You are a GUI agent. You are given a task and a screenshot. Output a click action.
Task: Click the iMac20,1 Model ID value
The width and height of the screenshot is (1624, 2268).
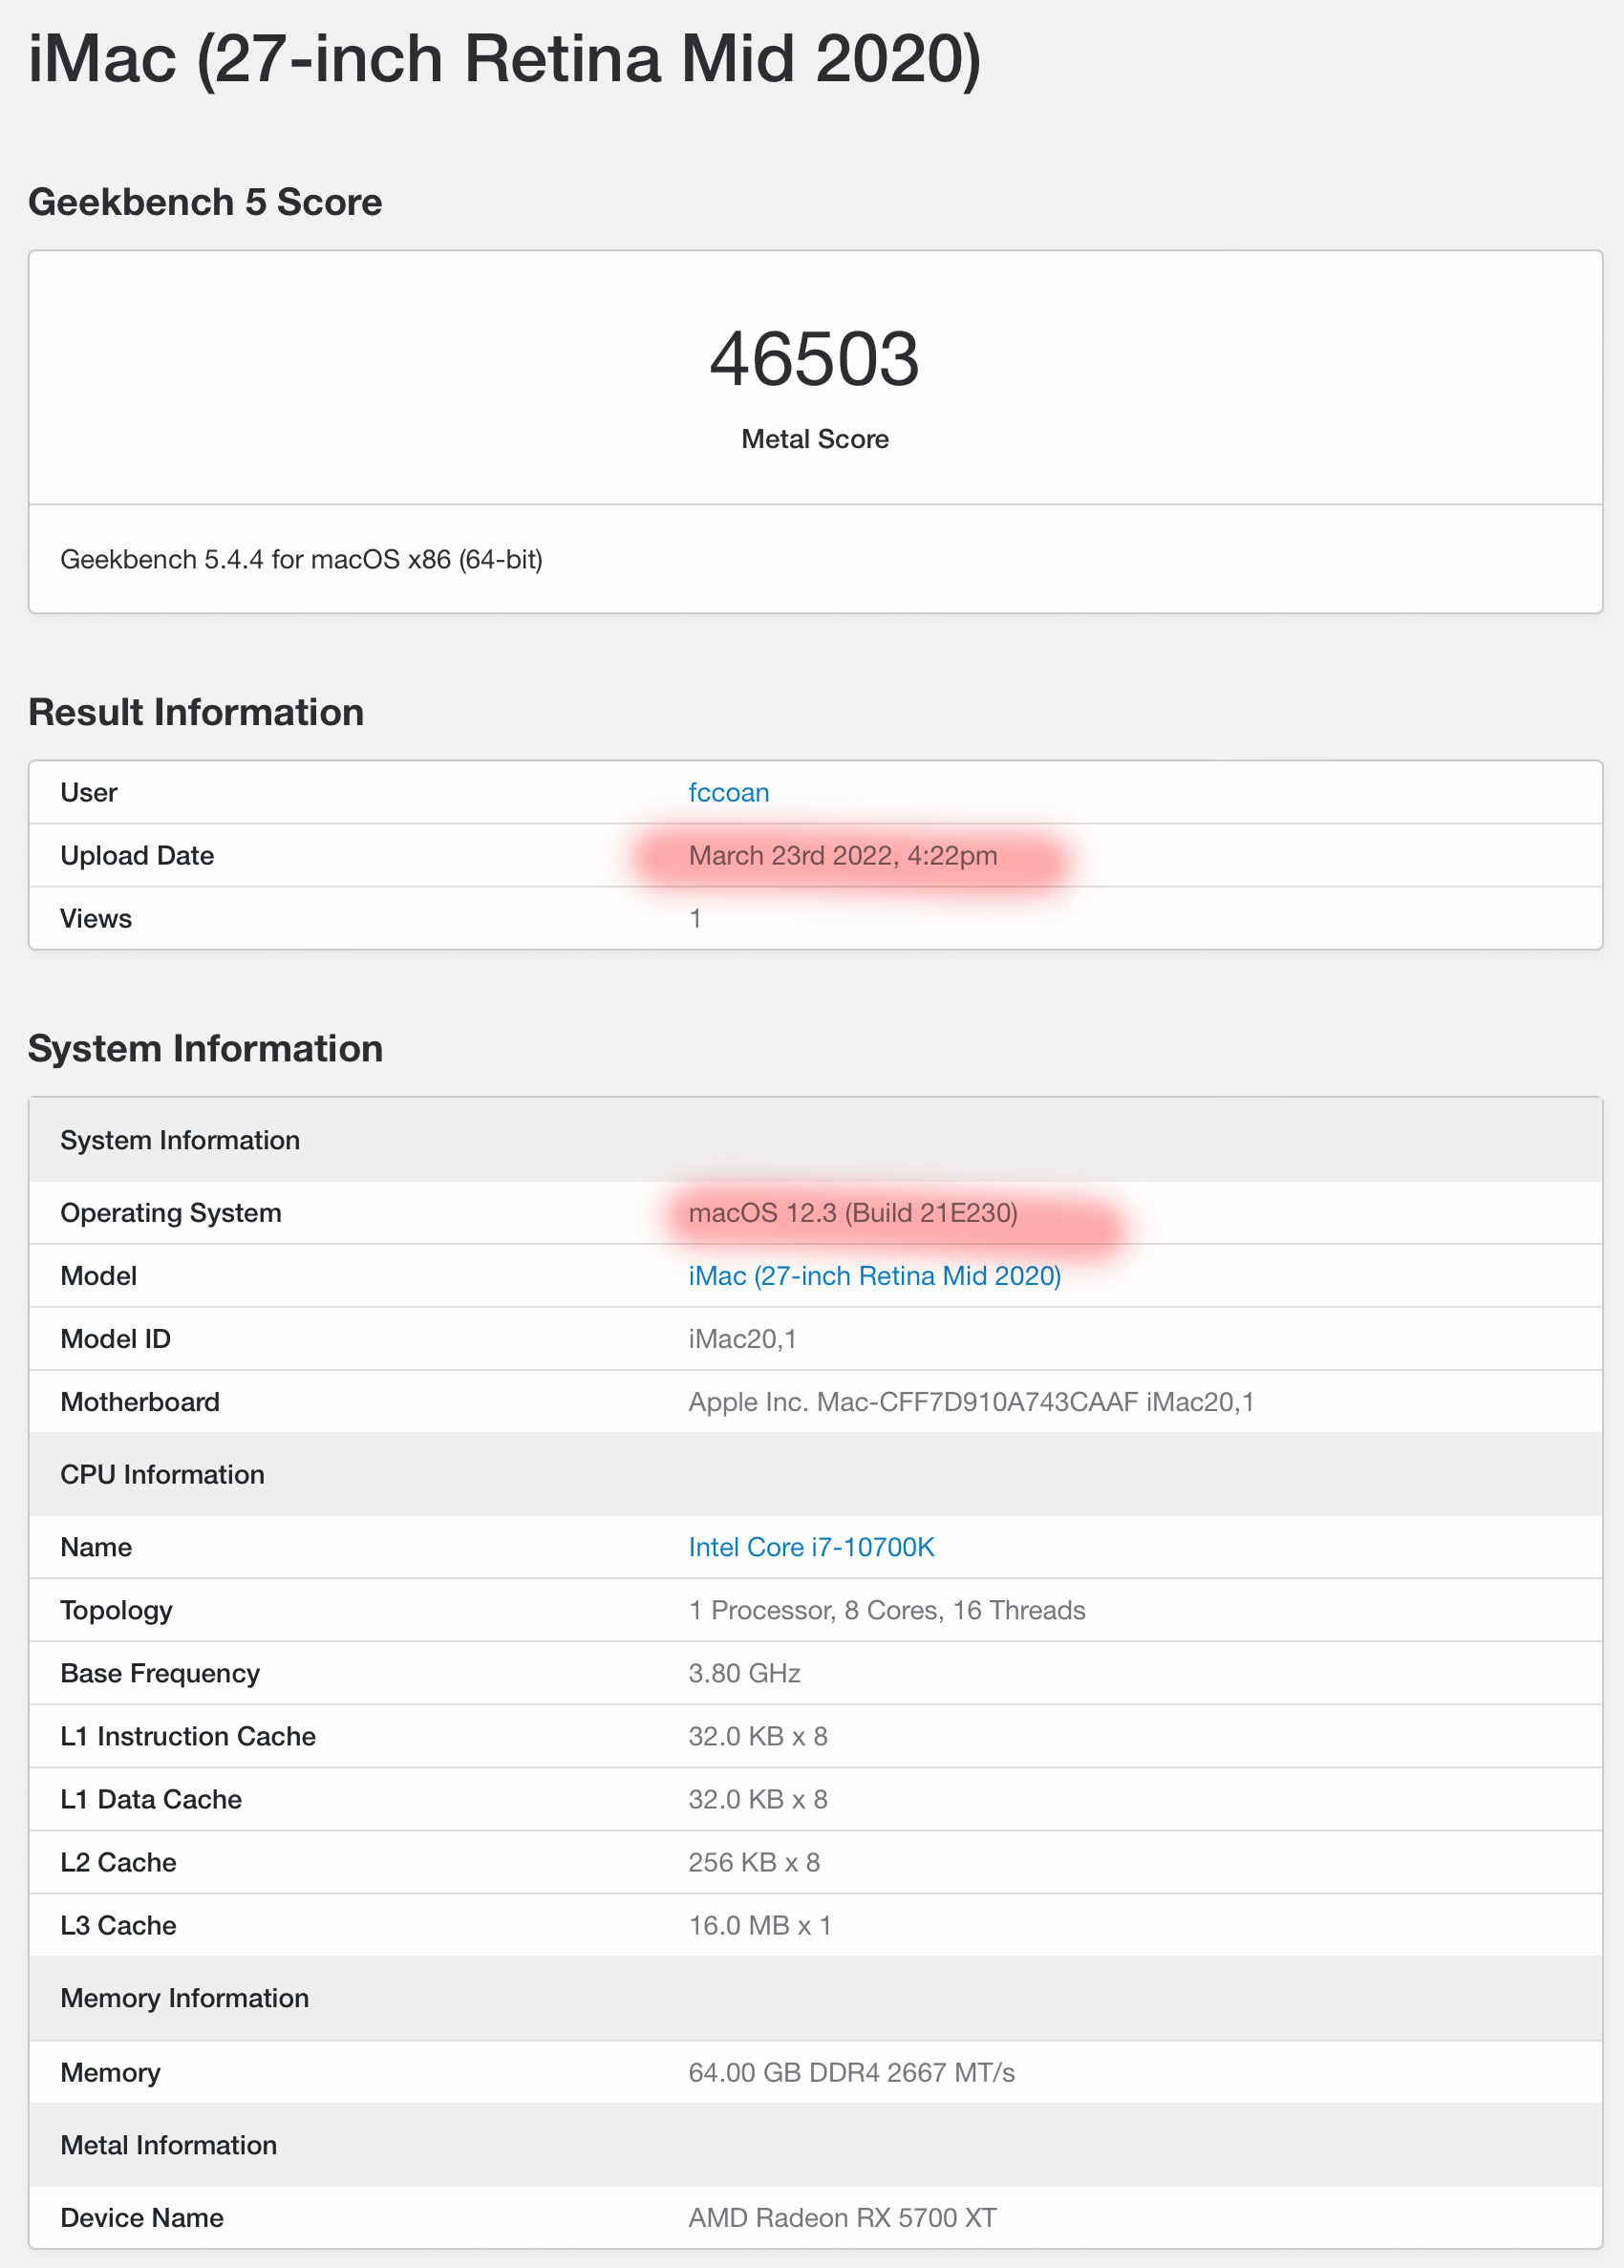coord(742,1339)
